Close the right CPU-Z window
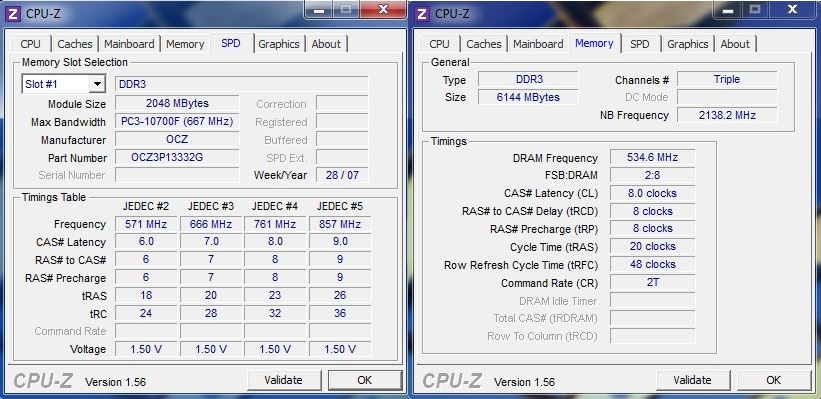This screenshot has height=399, width=821. (x=792, y=9)
